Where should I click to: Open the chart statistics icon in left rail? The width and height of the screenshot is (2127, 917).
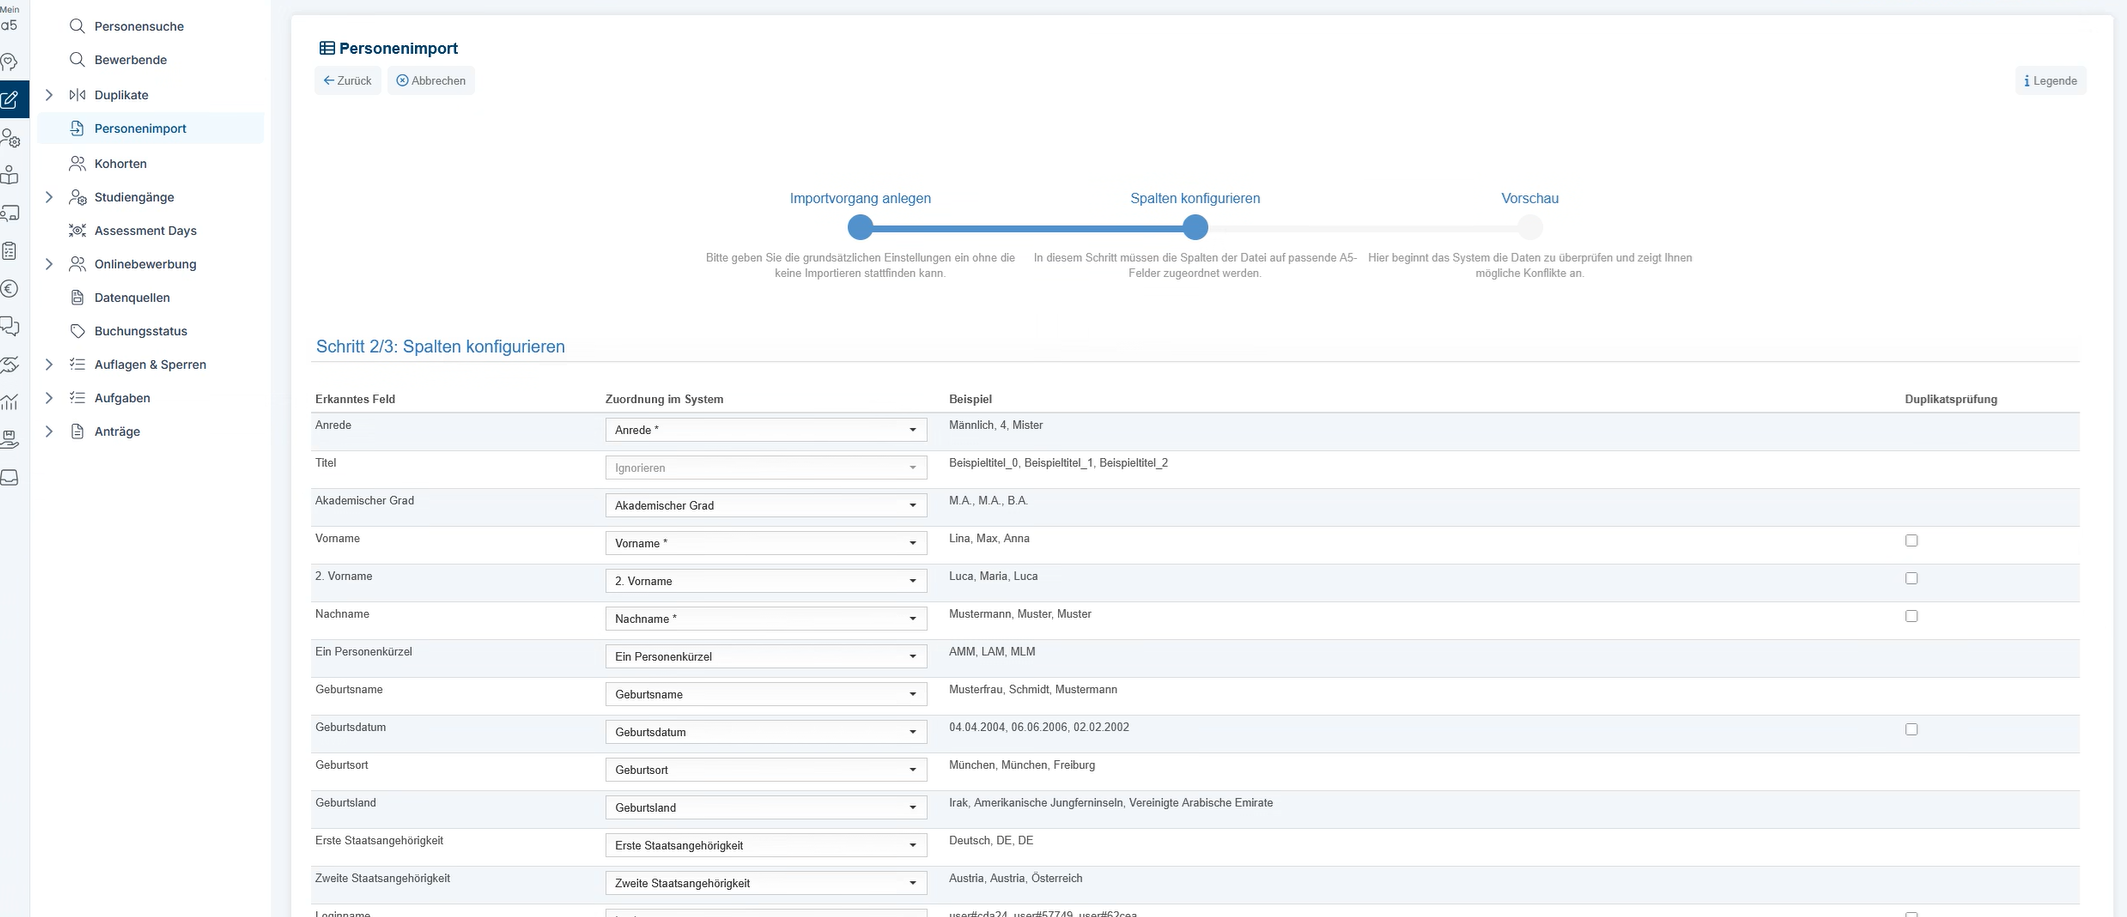point(10,402)
